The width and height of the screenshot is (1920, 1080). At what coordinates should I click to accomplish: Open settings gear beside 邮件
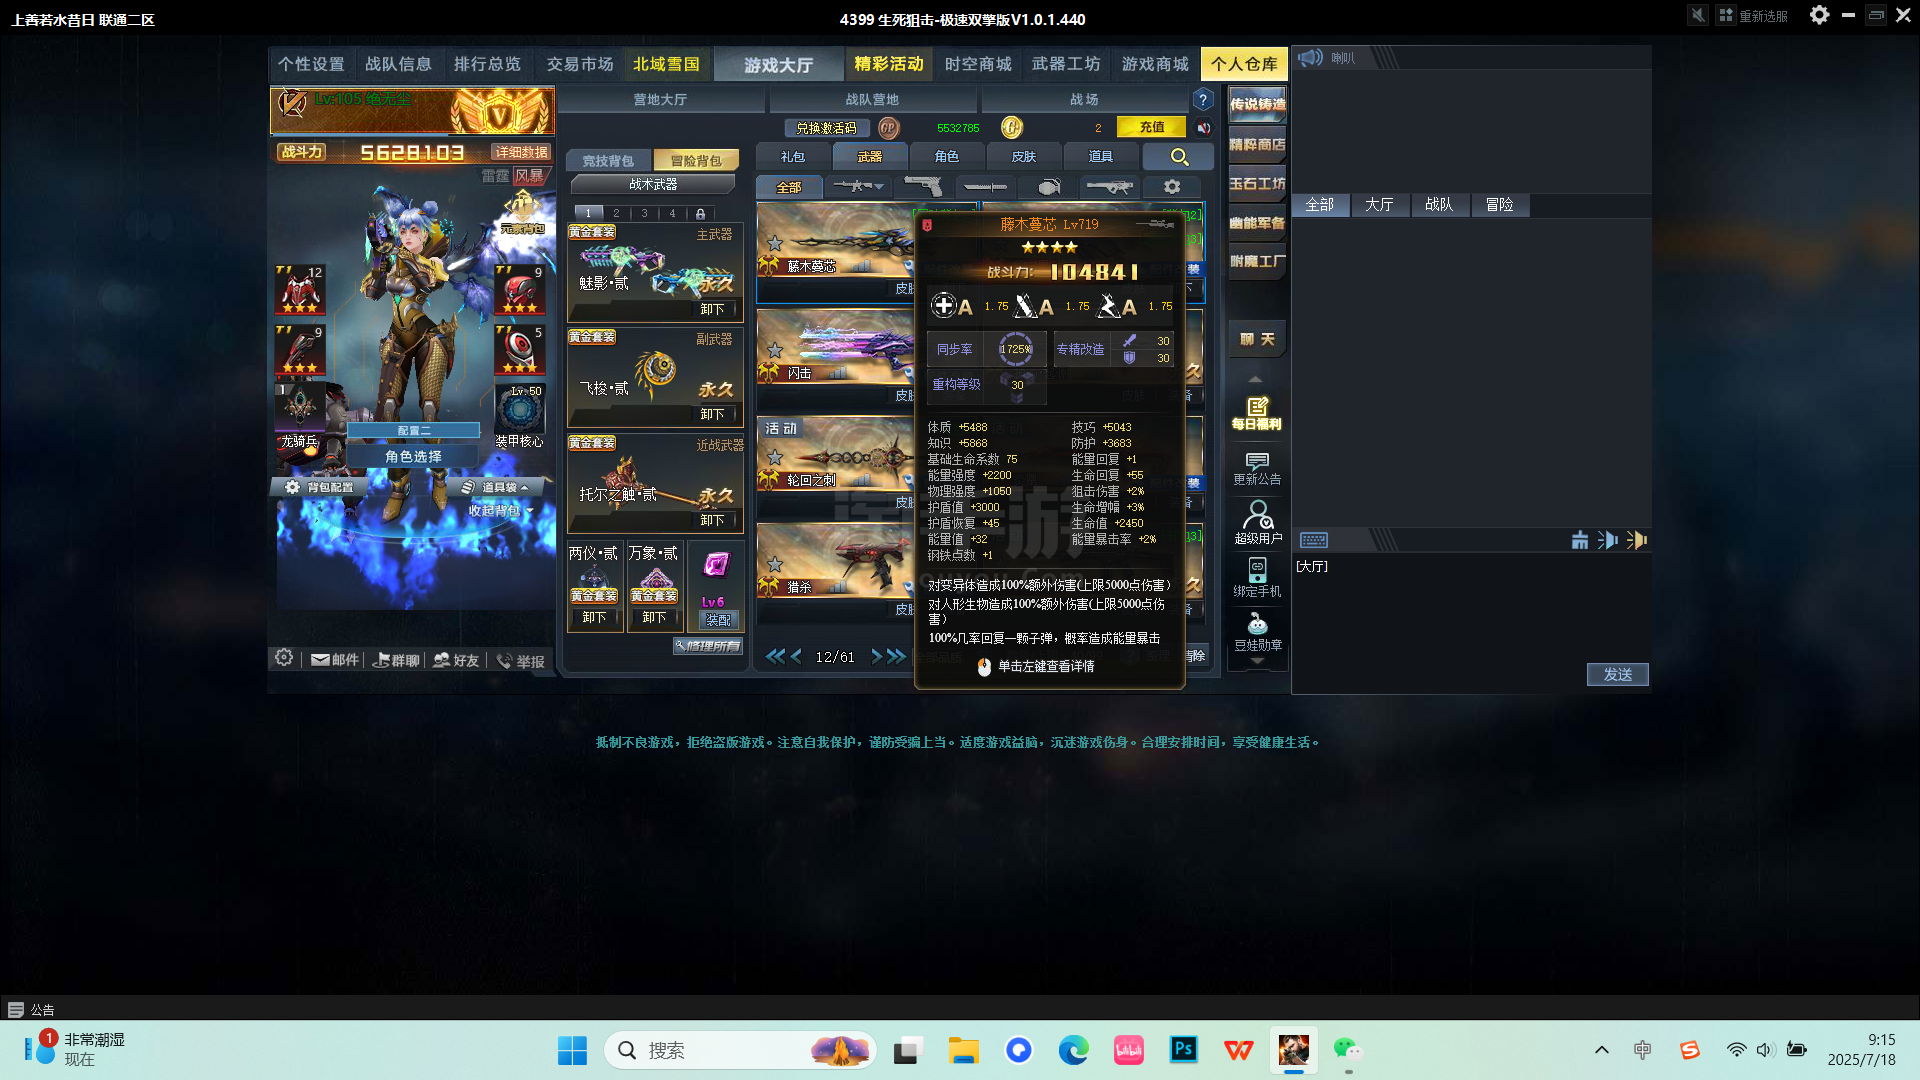click(284, 658)
